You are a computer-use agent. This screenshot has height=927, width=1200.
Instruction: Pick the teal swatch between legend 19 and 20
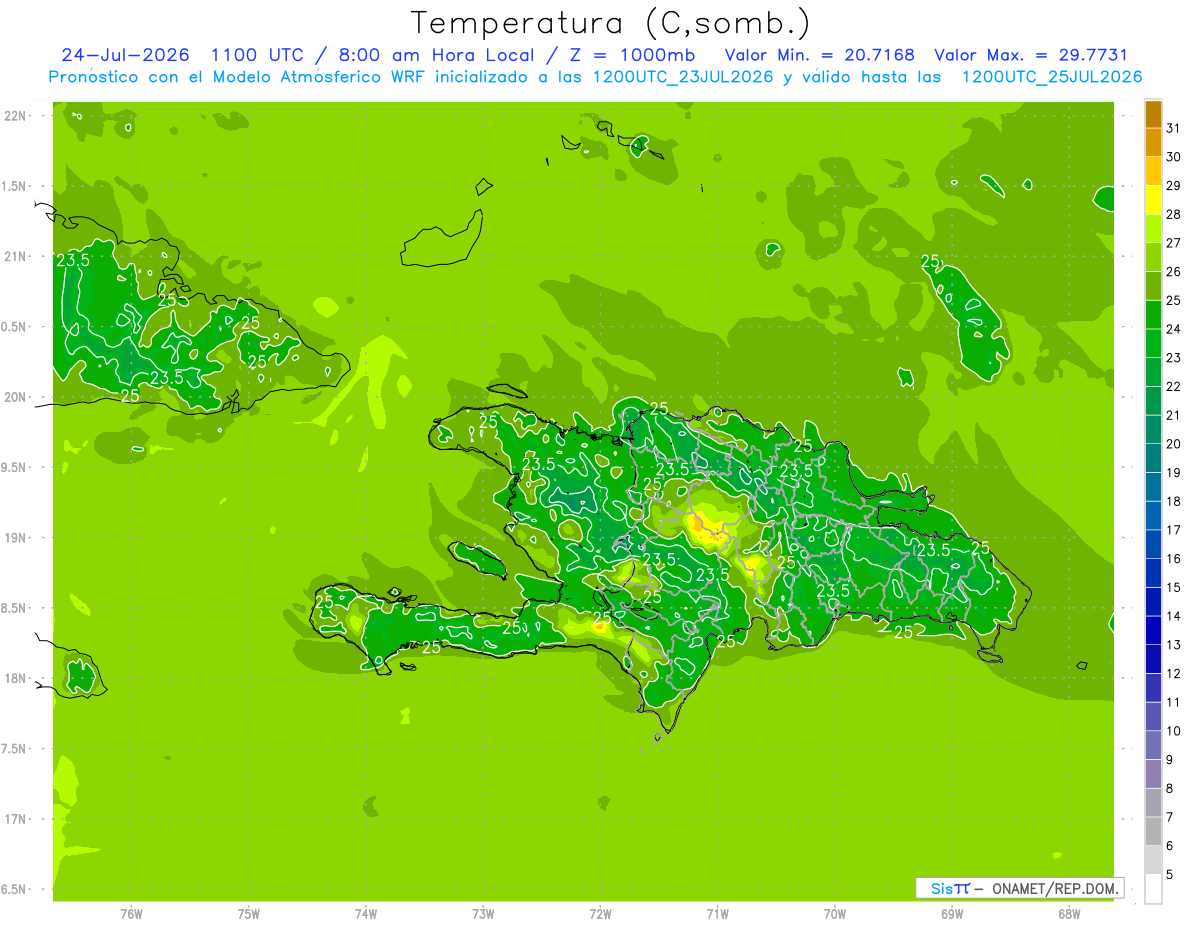1153,458
